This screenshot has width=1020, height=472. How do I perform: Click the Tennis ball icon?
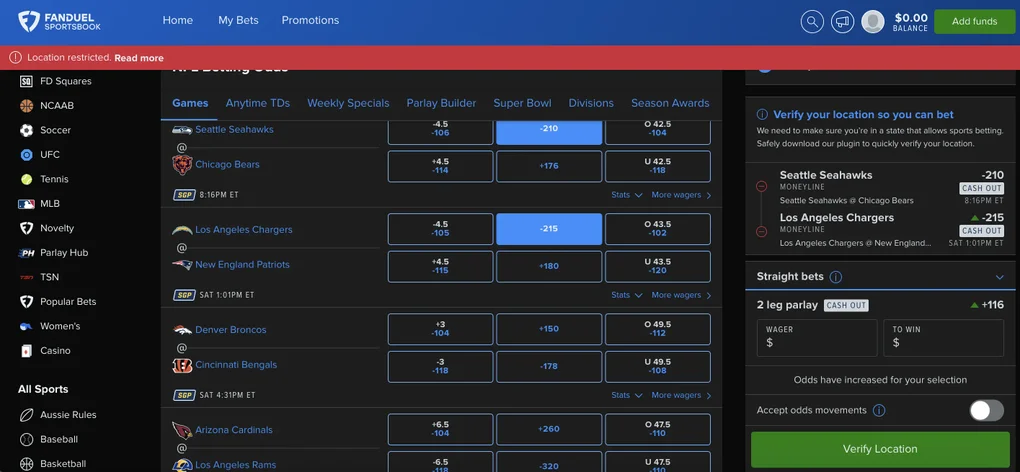tap(26, 179)
